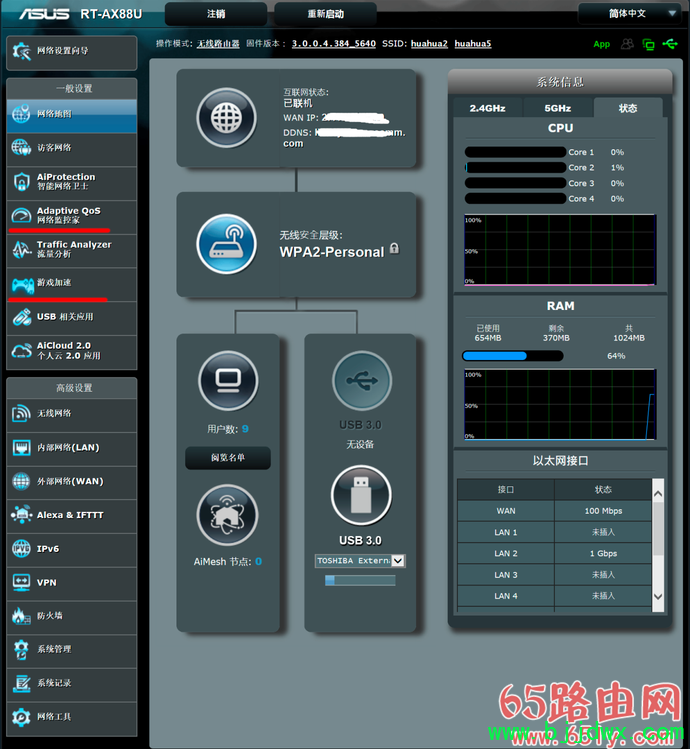690x749 pixels.
Task: Click the RAM usage progress bar
Action: point(513,356)
